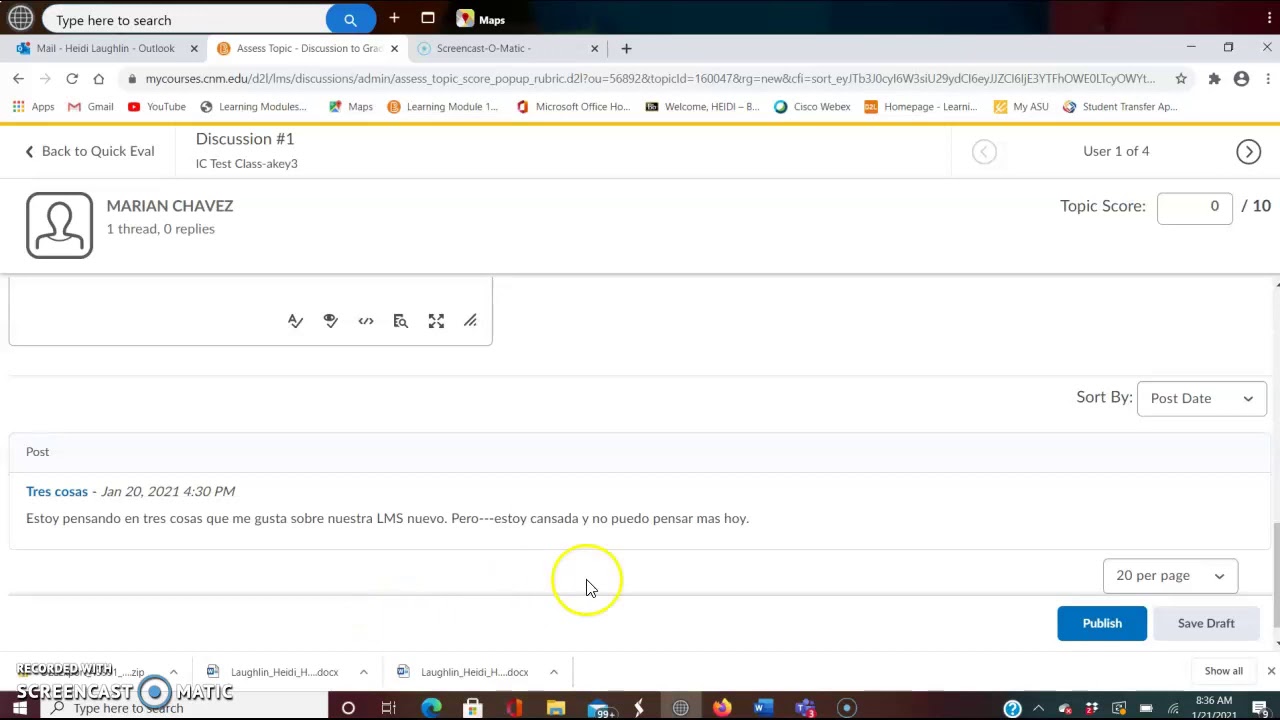1280x720 pixels.
Task: Click Marian Chavez profile avatar
Action: (x=59, y=225)
